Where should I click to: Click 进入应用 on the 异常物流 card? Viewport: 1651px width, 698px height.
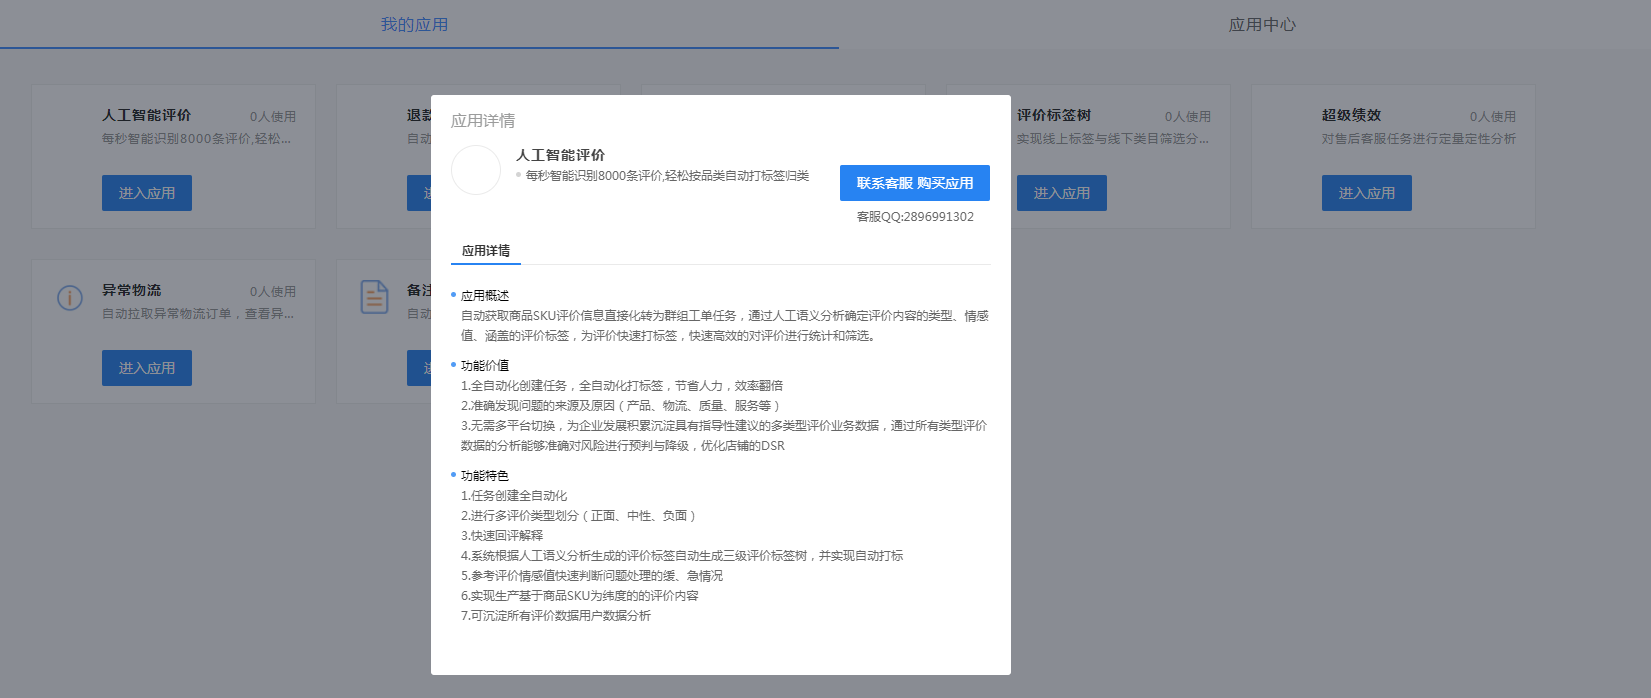[147, 368]
